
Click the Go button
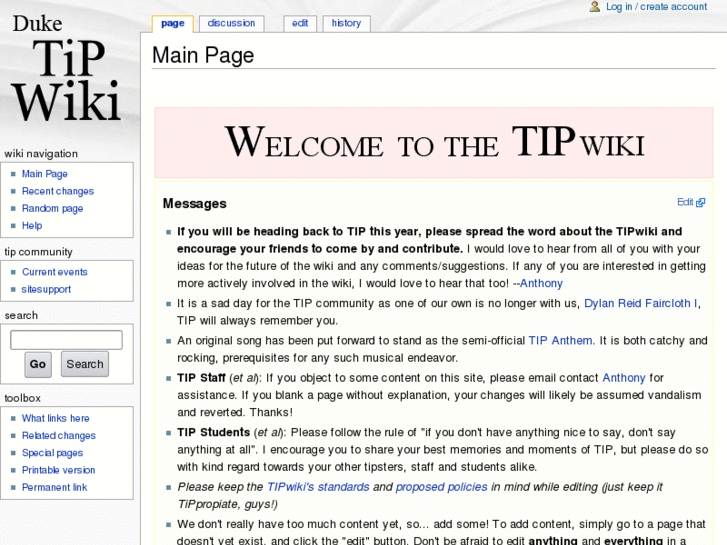coord(38,364)
